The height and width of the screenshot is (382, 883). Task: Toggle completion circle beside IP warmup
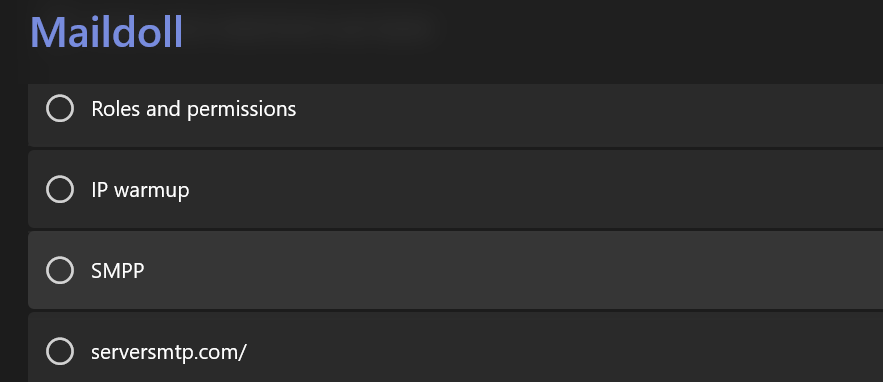click(x=60, y=189)
